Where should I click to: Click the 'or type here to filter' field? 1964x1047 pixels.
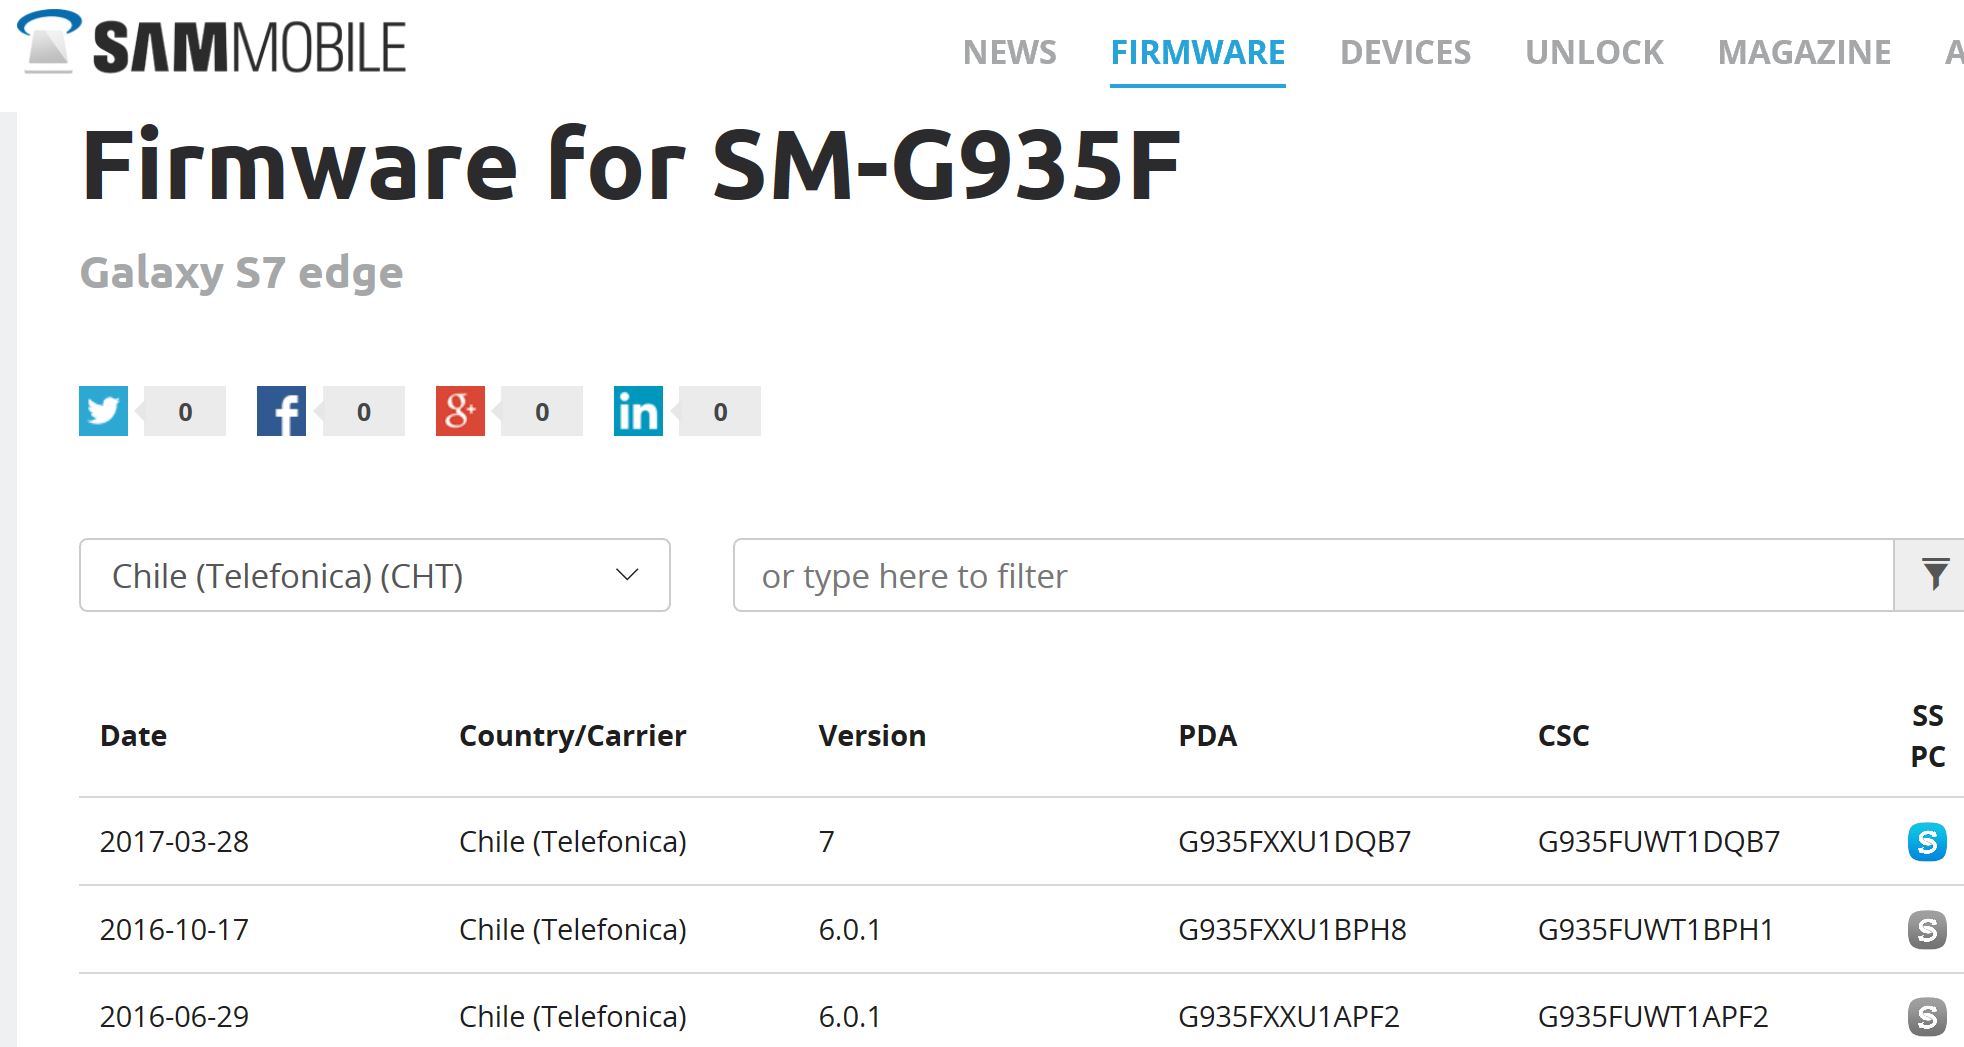[1312, 575]
